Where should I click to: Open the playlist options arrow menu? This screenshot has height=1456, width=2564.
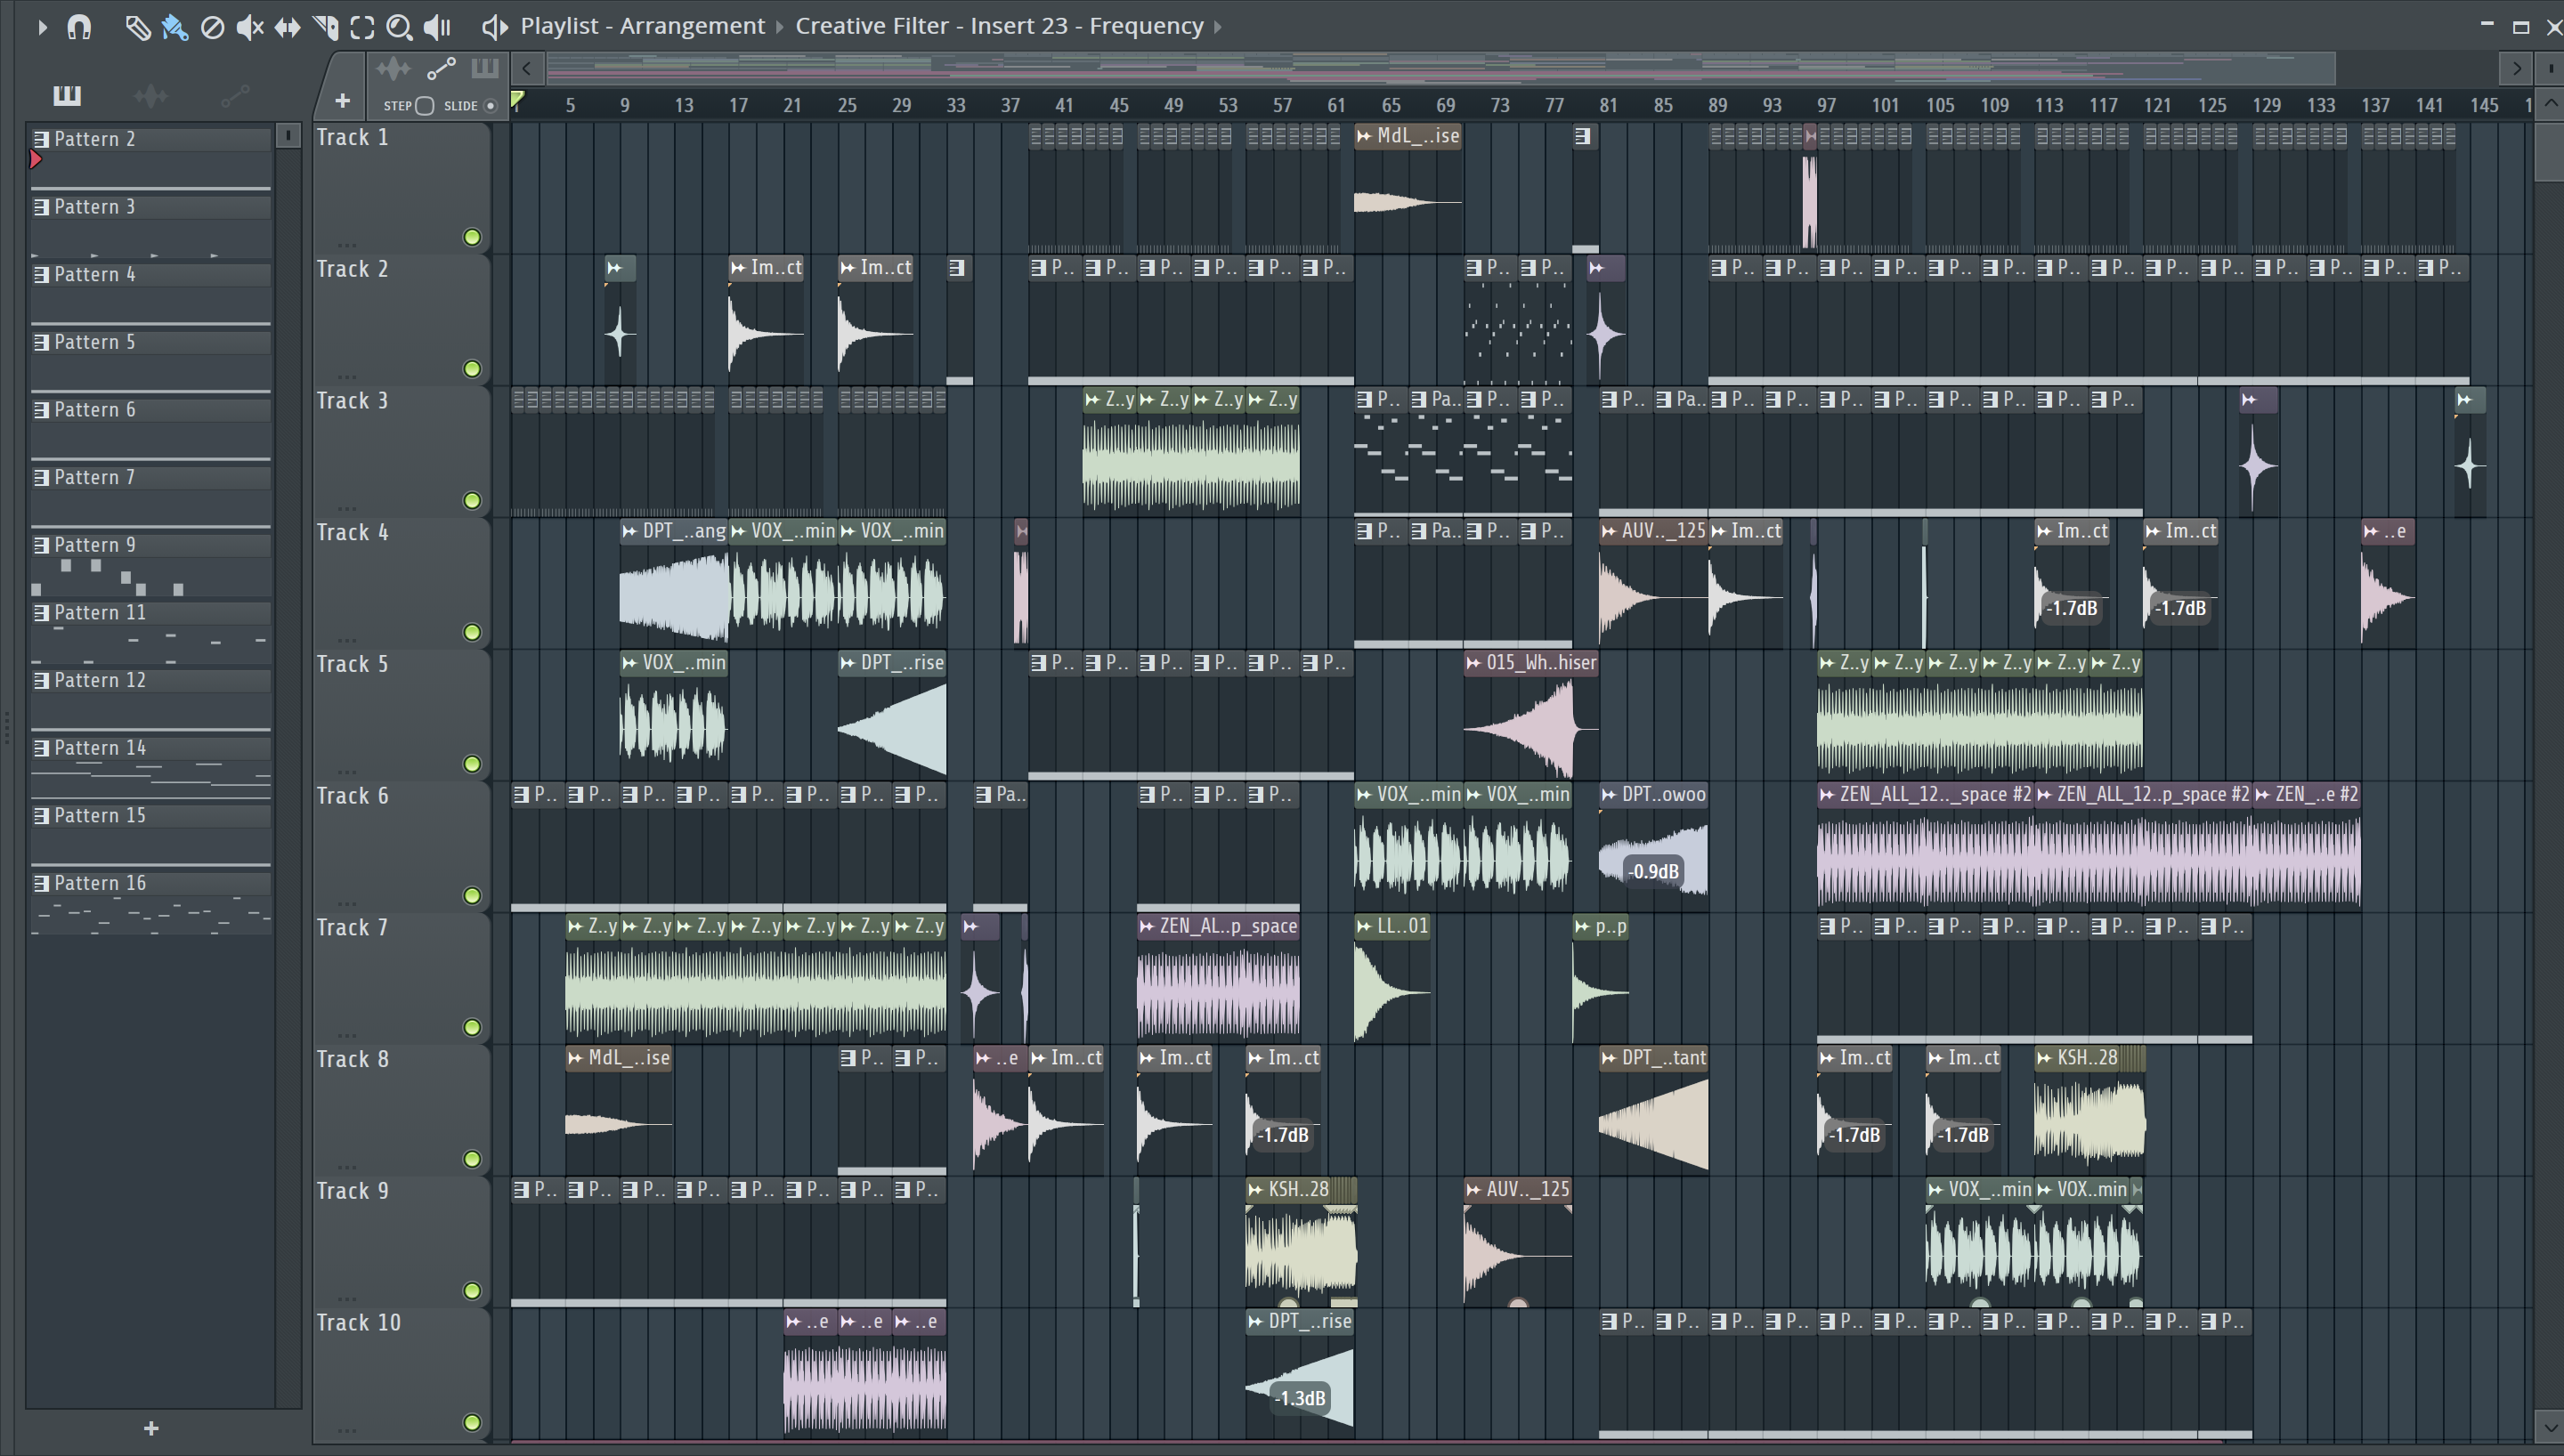point(41,27)
